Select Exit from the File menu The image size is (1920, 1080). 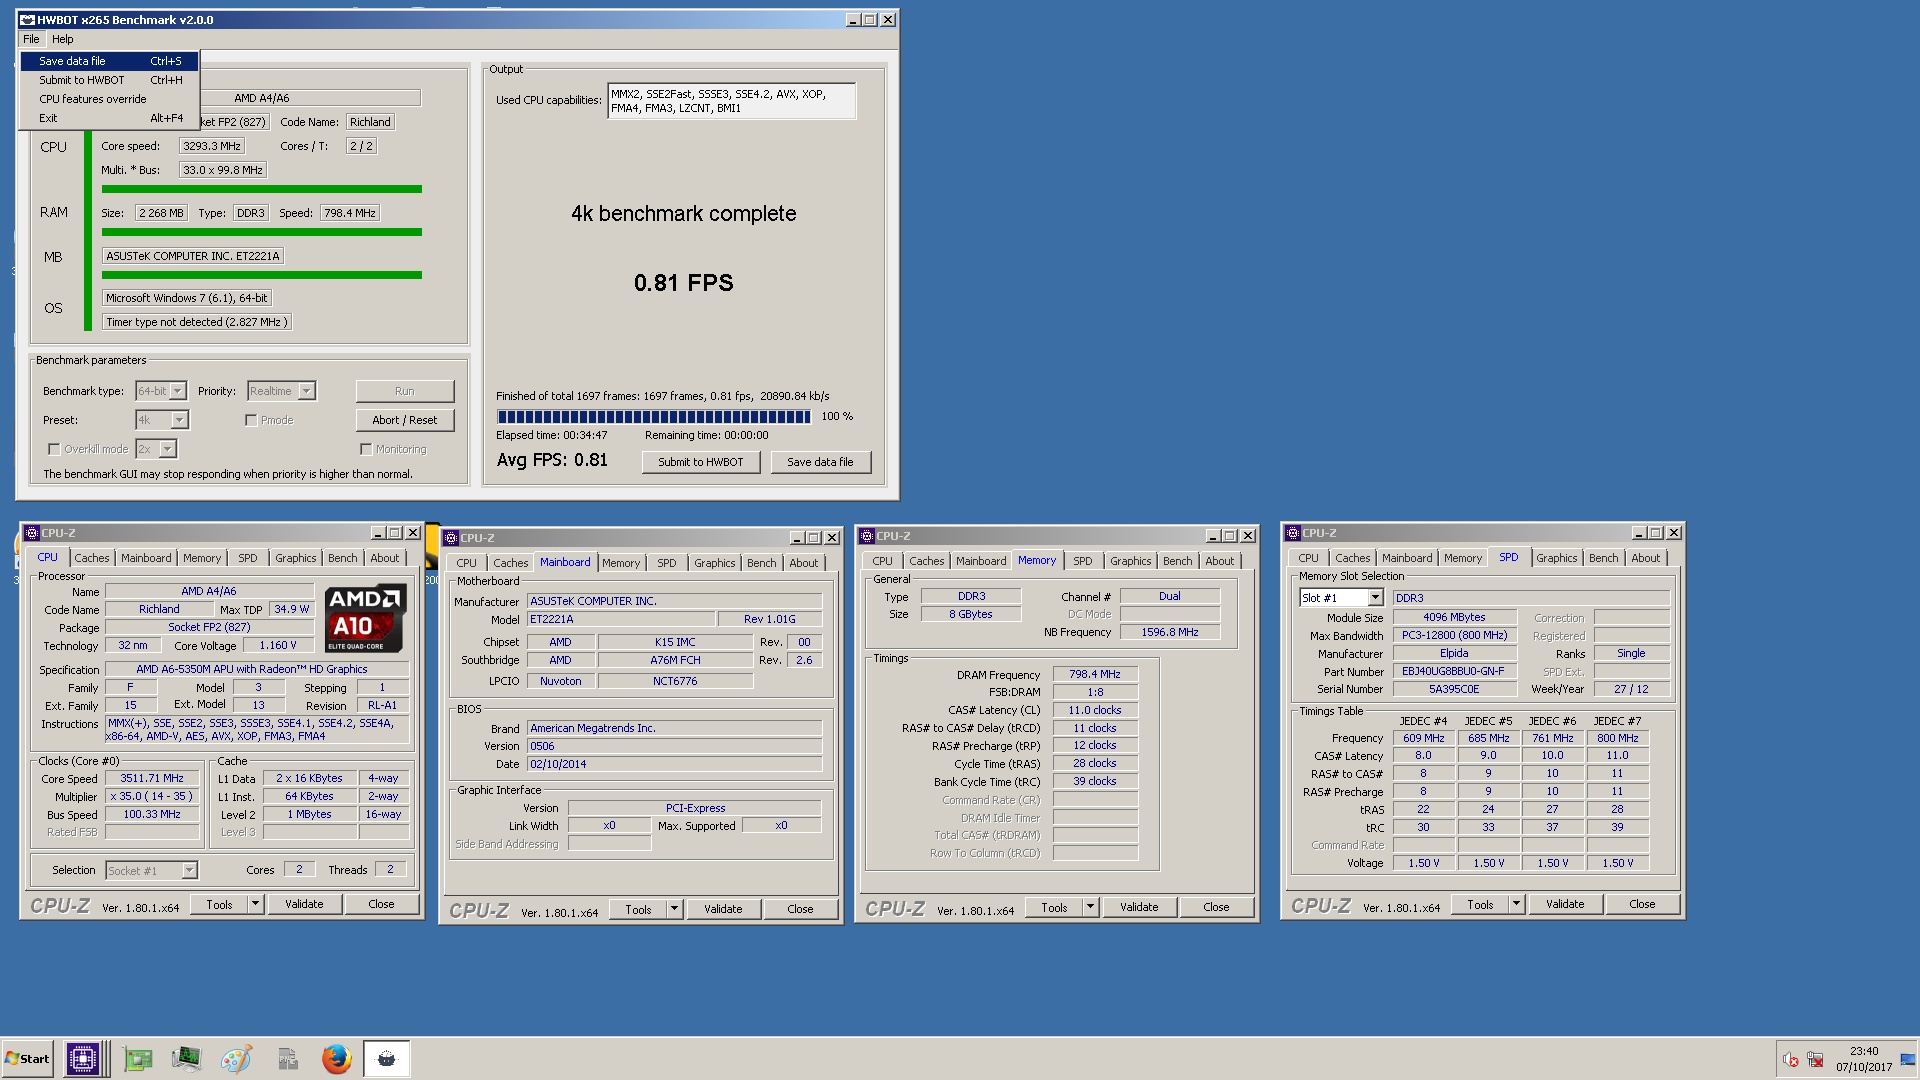(x=109, y=118)
